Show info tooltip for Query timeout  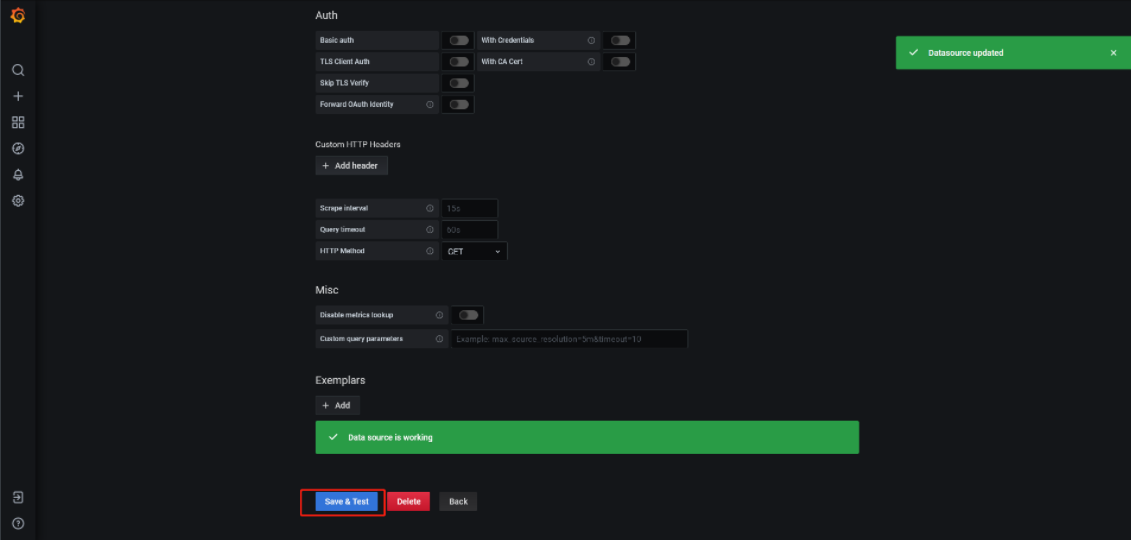pyautogui.click(x=430, y=230)
